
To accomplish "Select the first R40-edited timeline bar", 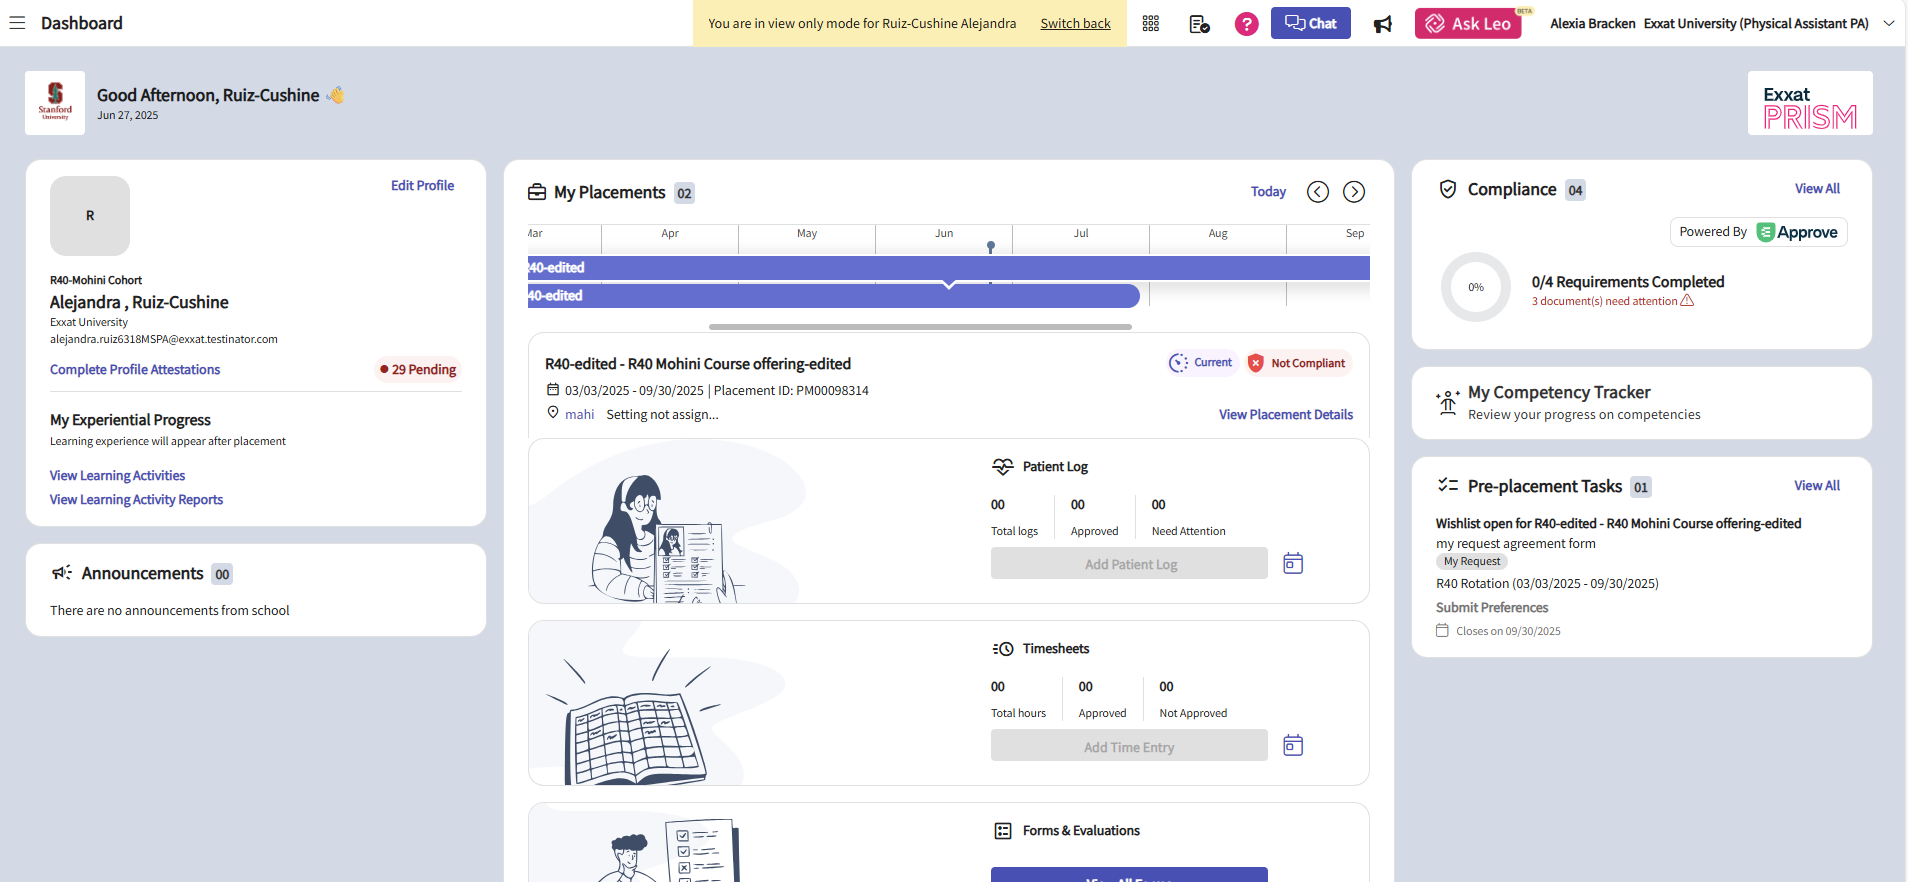I will click(x=948, y=268).
